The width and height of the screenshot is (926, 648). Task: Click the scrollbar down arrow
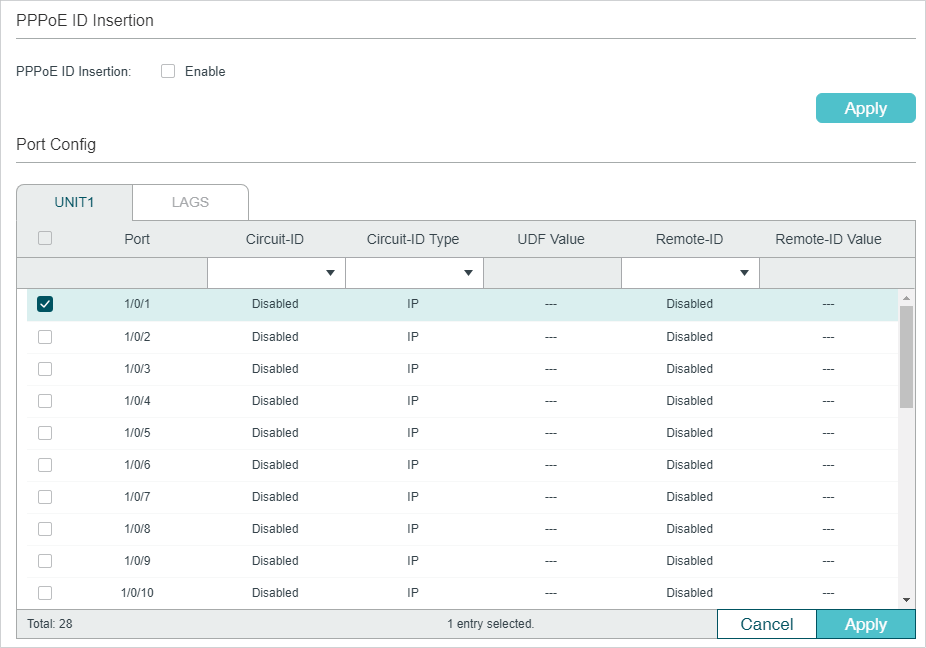[907, 600]
